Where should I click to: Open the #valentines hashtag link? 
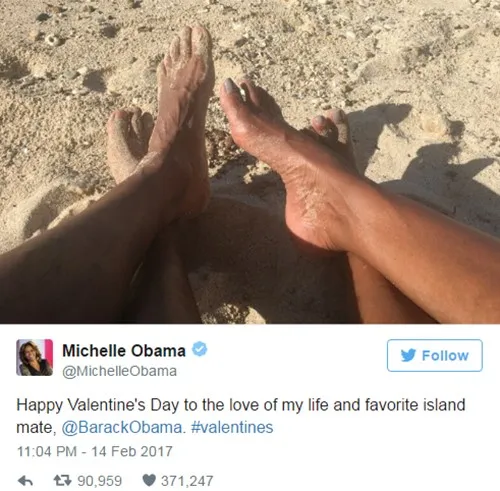click(x=232, y=427)
